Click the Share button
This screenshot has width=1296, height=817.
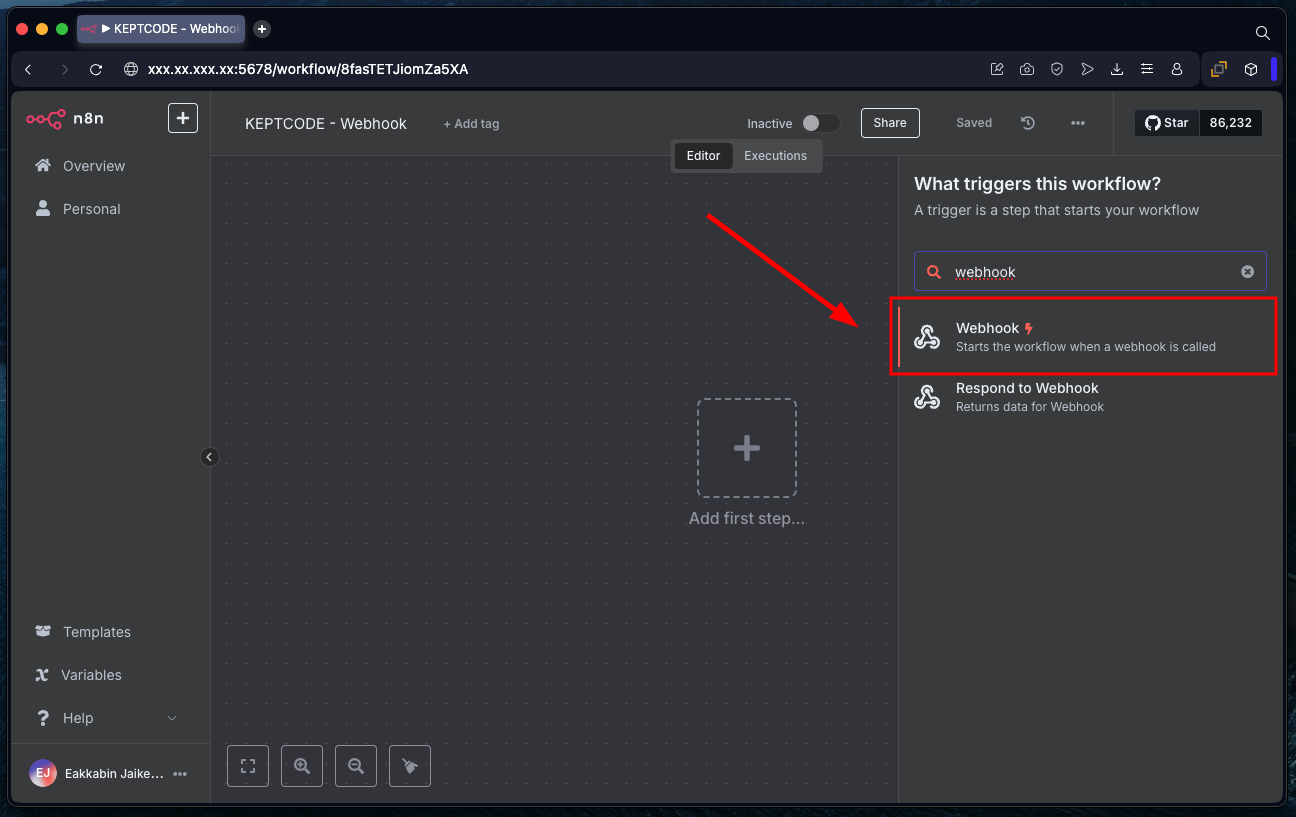click(x=889, y=123)
